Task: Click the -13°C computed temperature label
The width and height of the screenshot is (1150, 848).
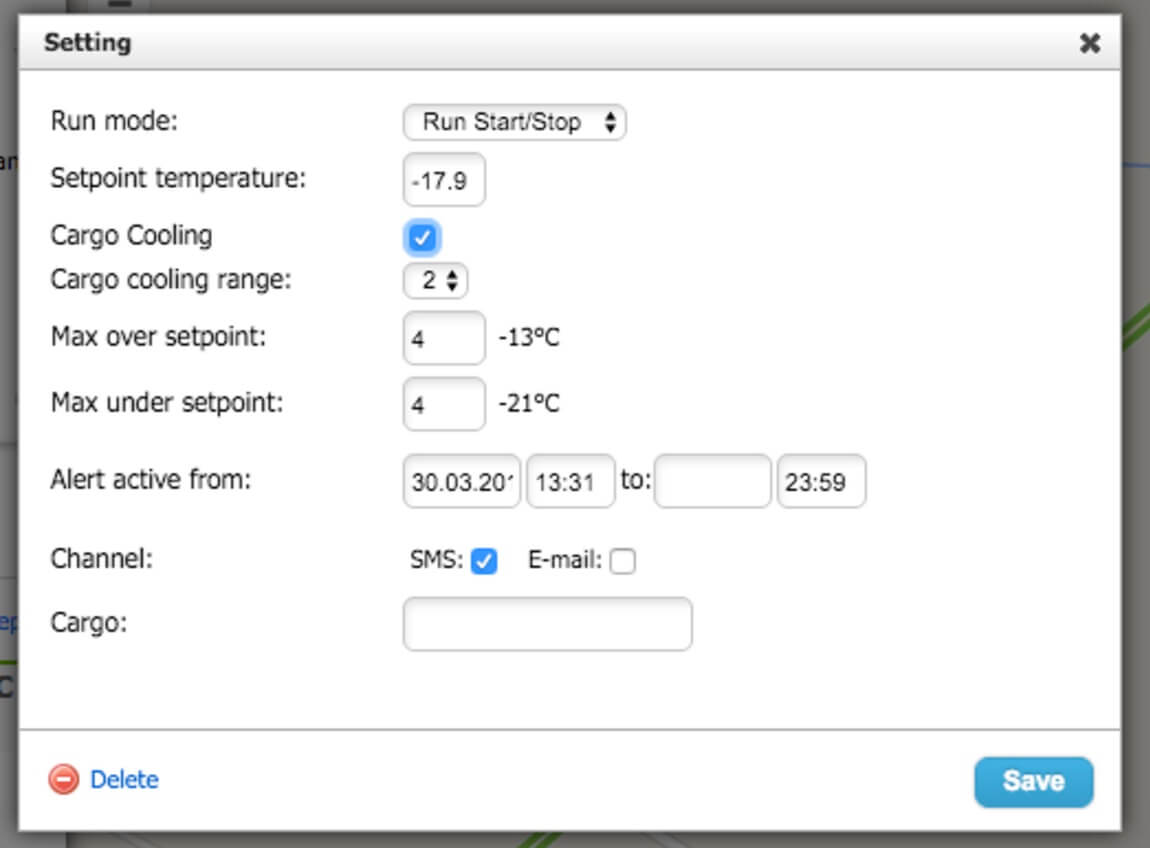Action: point(529,338)
